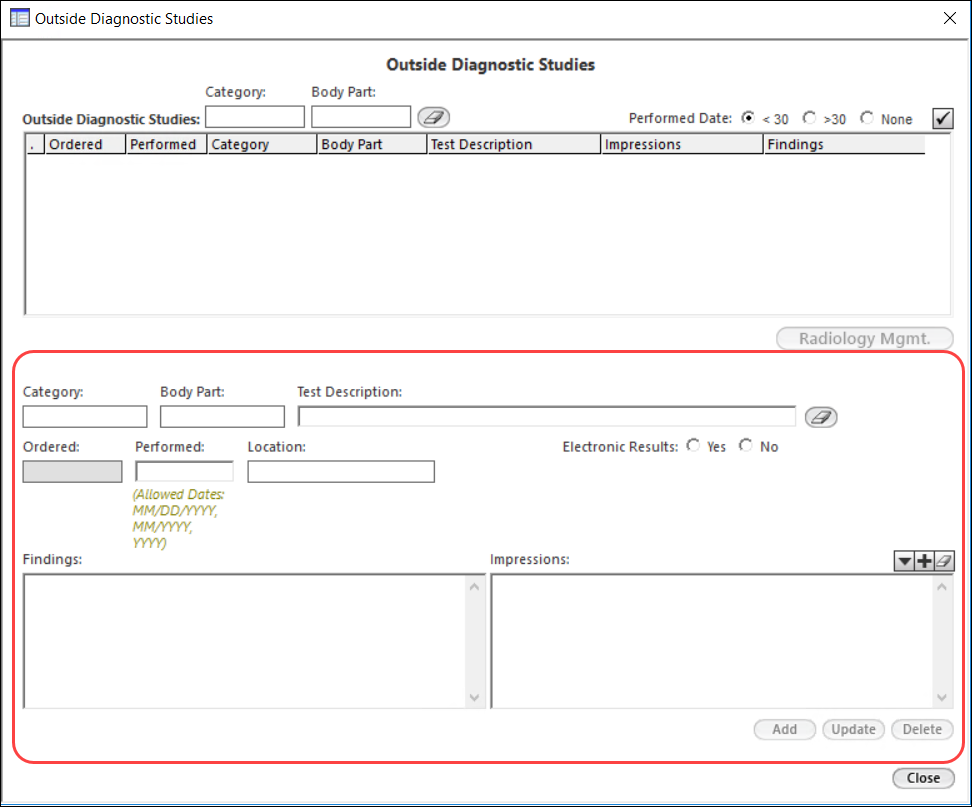Screen dimensions: 972x807
Task: Click the Findings scrollbar up arrow
Action: click(474, 586)
